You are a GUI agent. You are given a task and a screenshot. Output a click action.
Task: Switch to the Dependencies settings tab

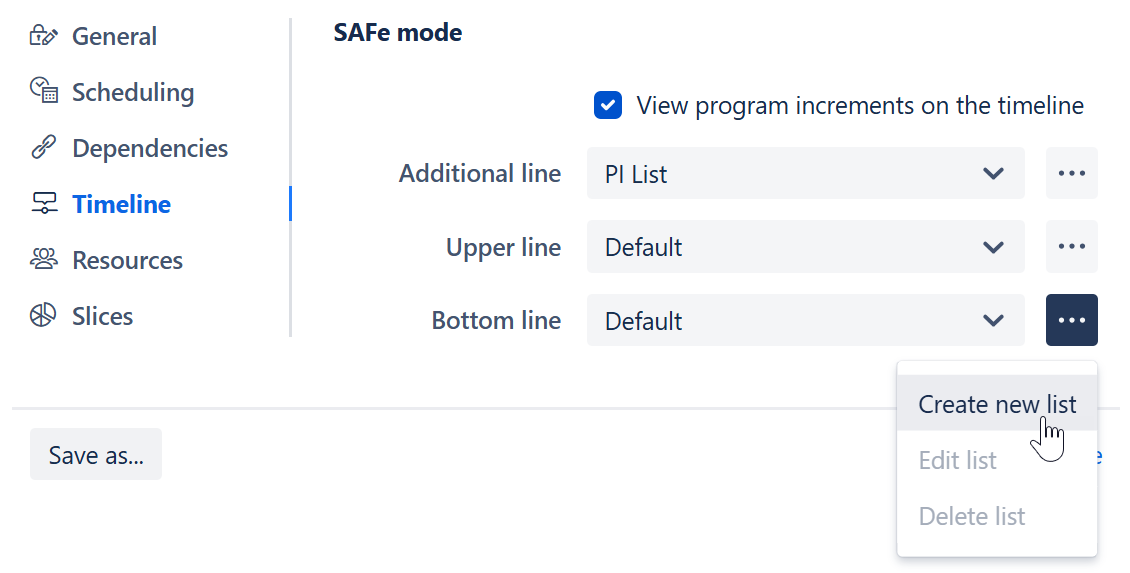[150, 148]
